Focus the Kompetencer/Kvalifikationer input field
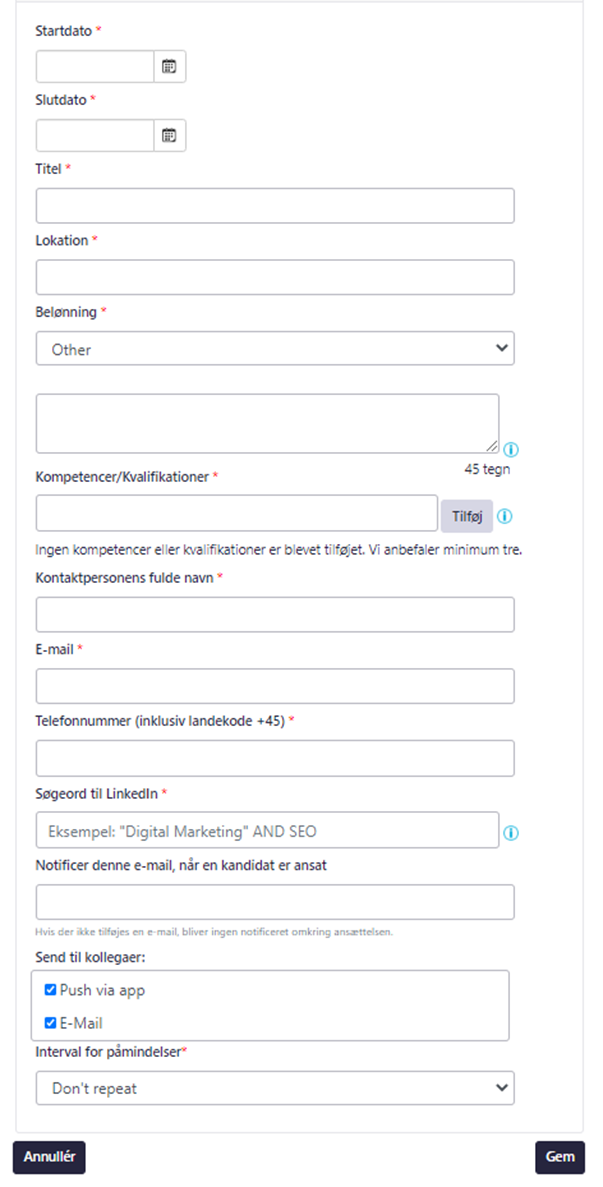This screenshot has width=603, height=1187. point(237,513)
